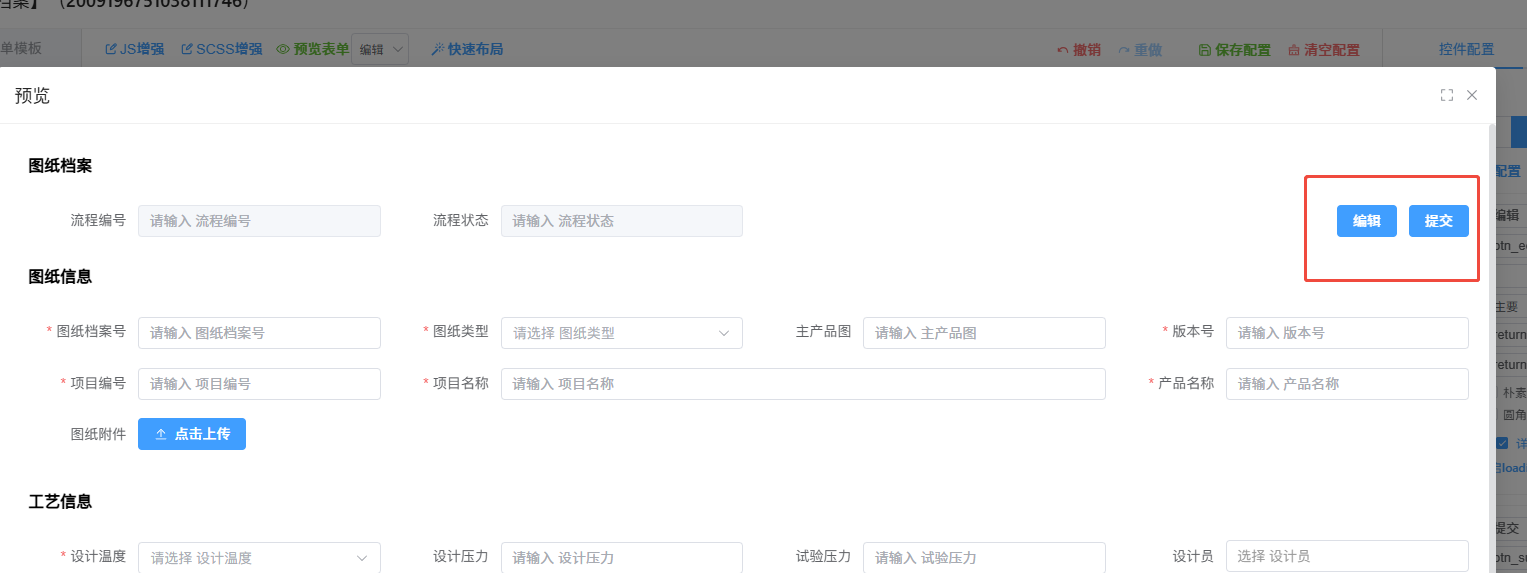
Task: Click the 点击上传 upload button
Action: tap(192, 434)
